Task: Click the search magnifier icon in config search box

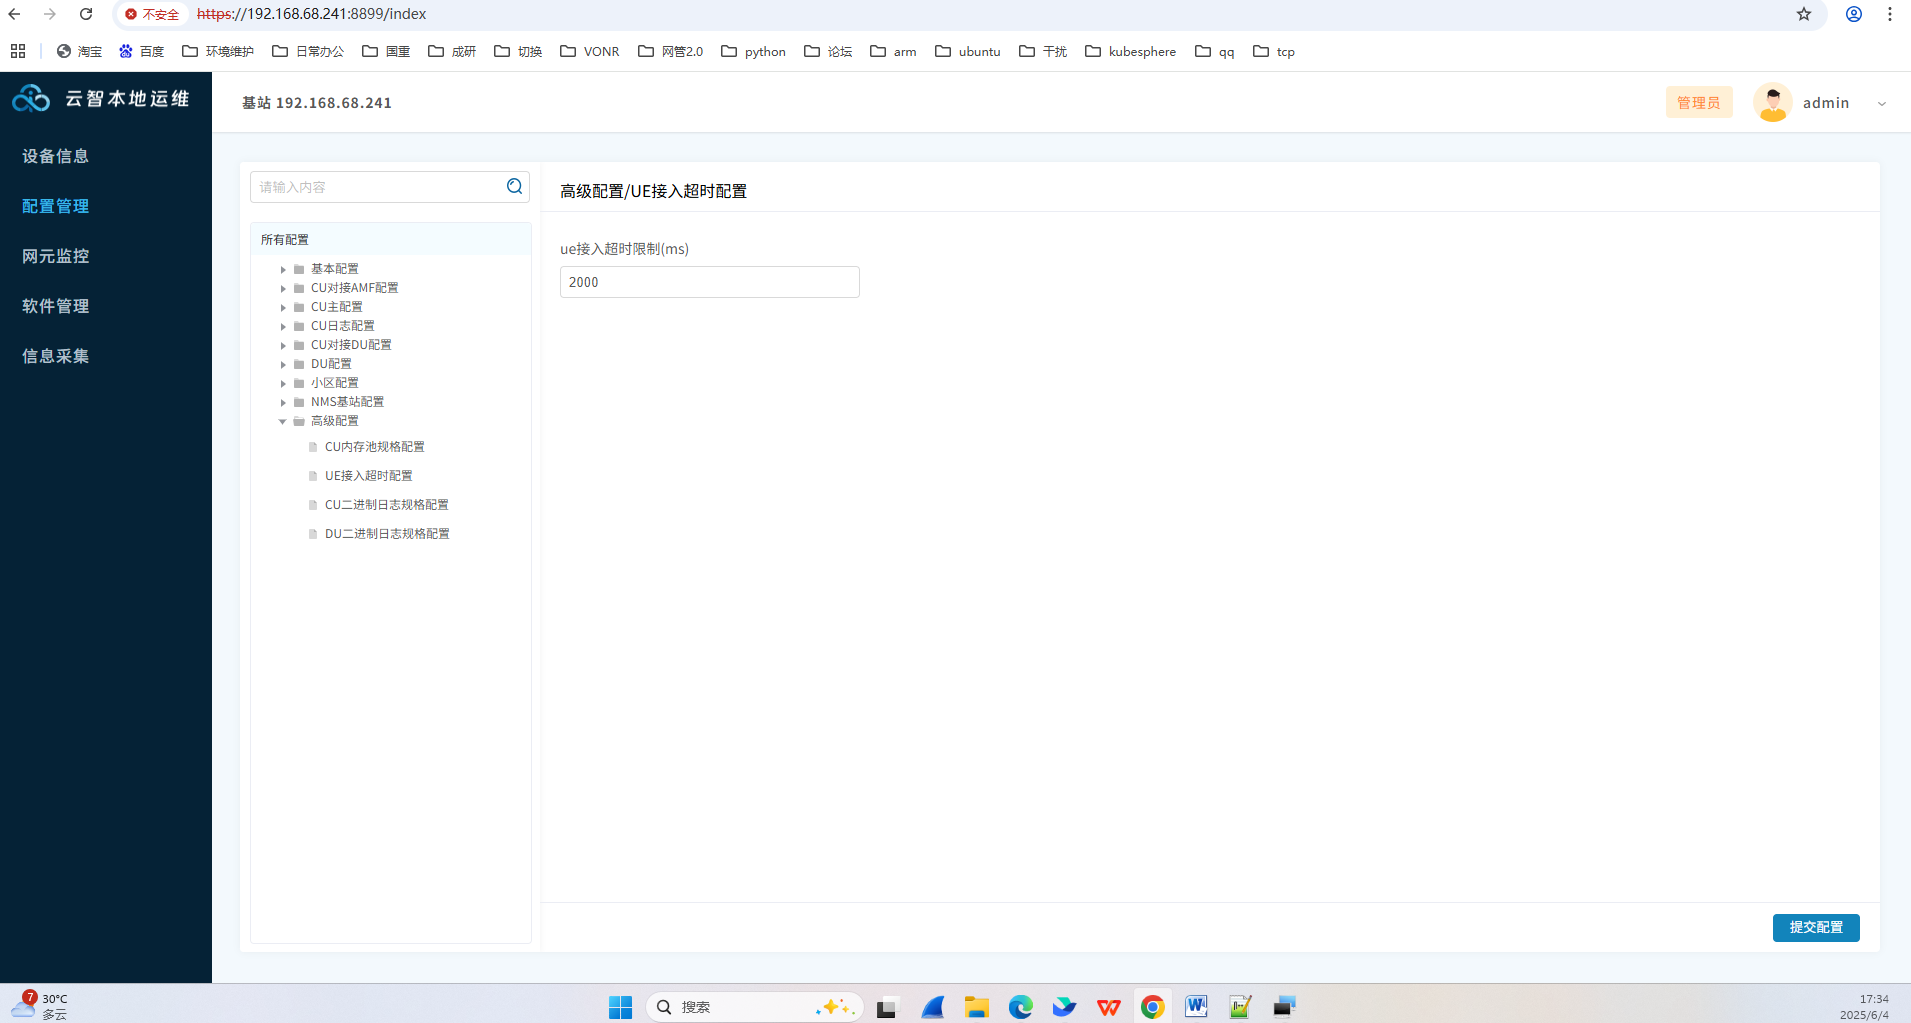Action: coord(514,186)
